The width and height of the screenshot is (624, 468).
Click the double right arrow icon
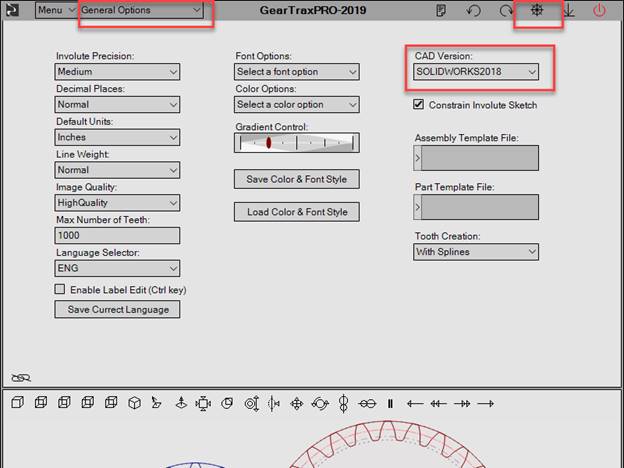(462, 404)
